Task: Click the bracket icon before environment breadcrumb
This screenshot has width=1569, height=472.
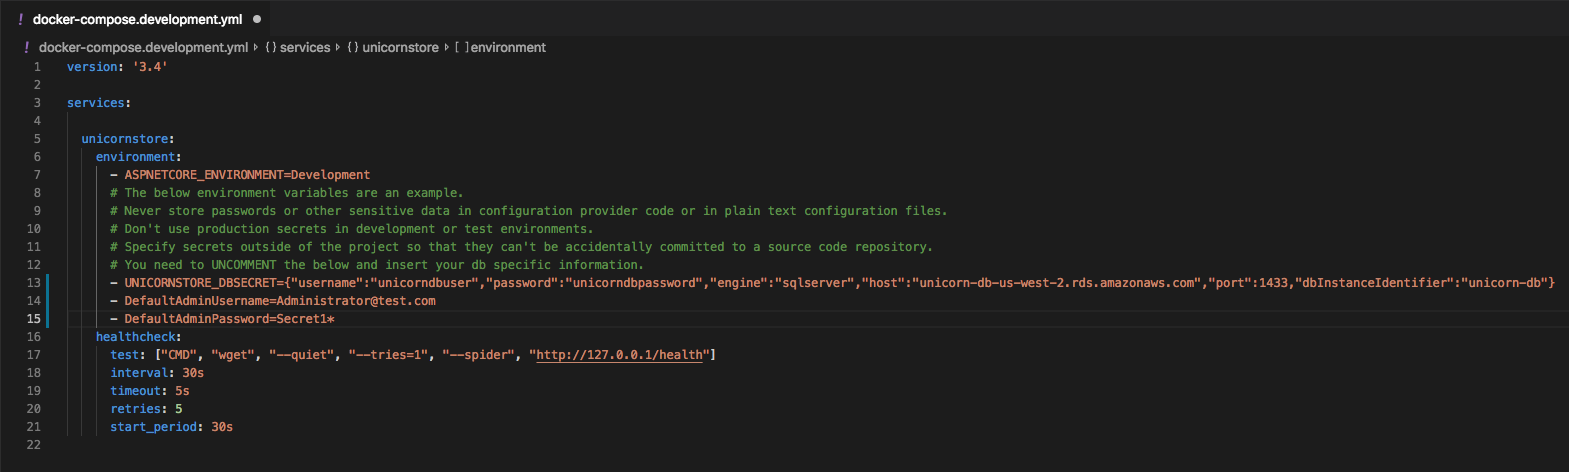Action: pyautogui.click(x=461, y=47)
